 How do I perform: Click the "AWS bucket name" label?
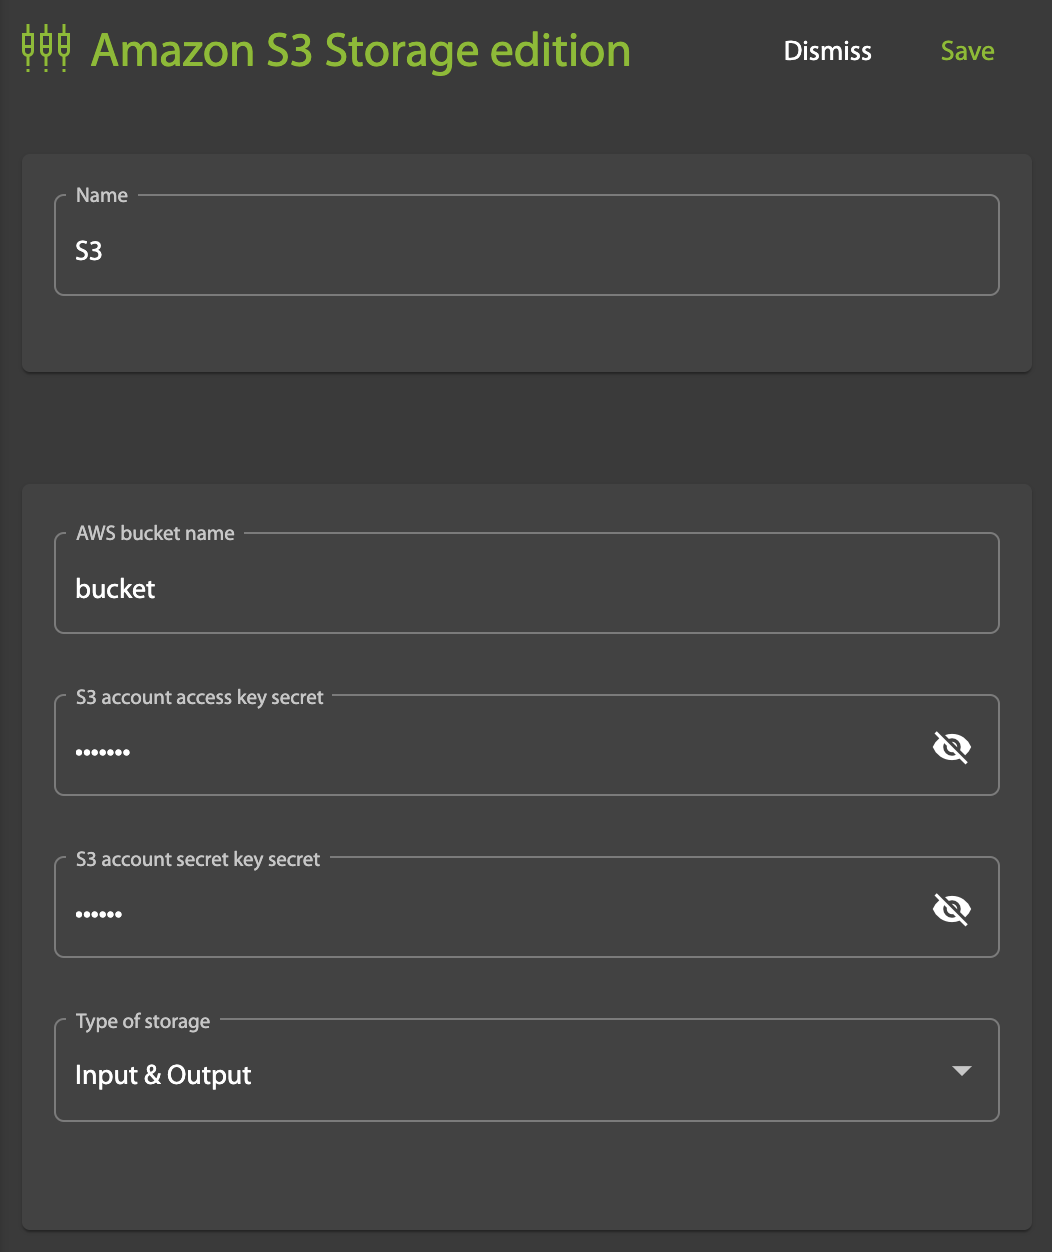click(x=155, y=533)
